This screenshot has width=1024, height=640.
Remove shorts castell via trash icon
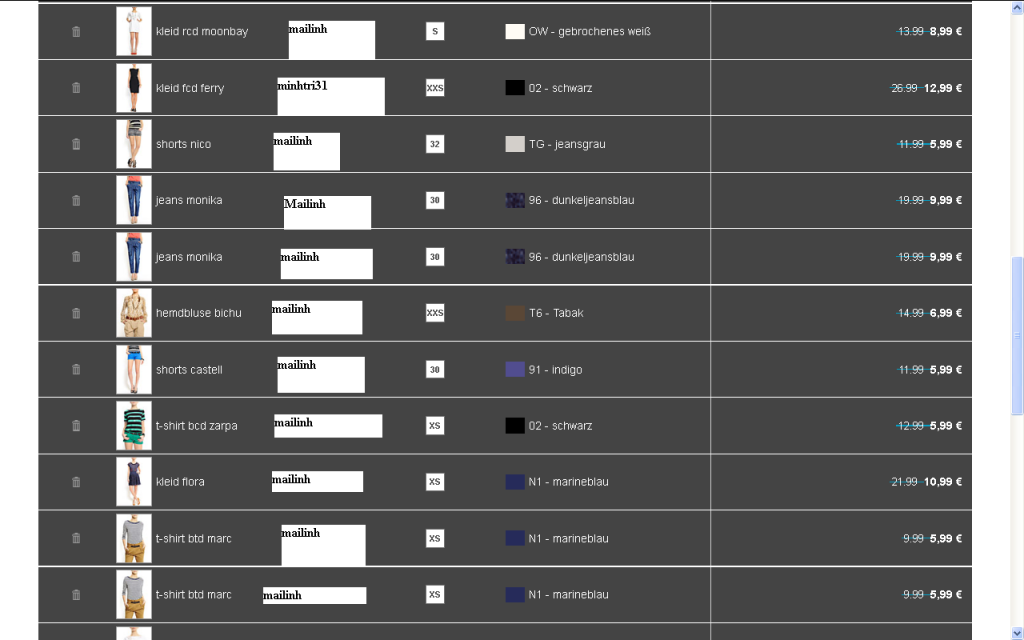click(x=76, y=369)
